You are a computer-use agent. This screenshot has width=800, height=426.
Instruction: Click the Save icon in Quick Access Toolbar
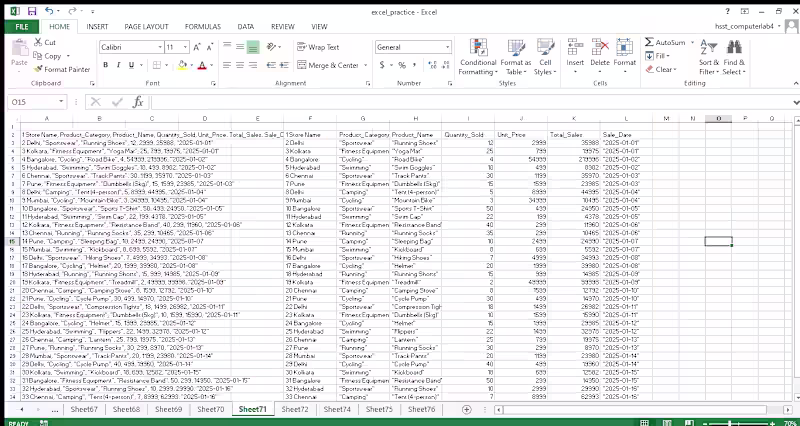coord(32,11)
